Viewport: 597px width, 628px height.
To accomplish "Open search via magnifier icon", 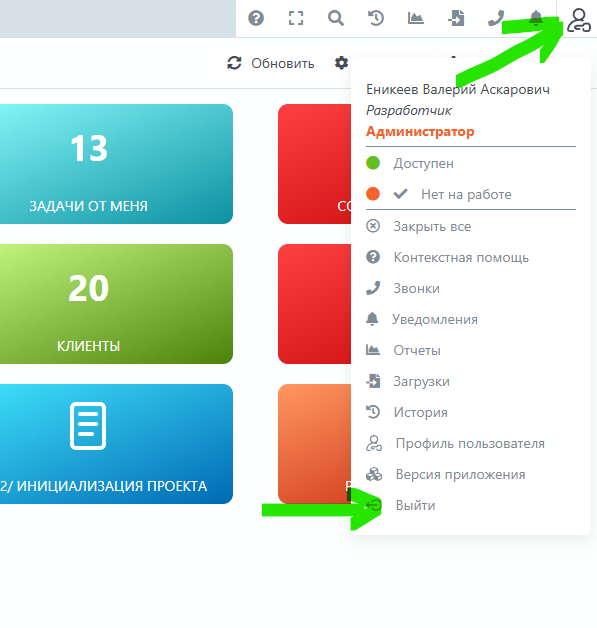I will [336, 18].
